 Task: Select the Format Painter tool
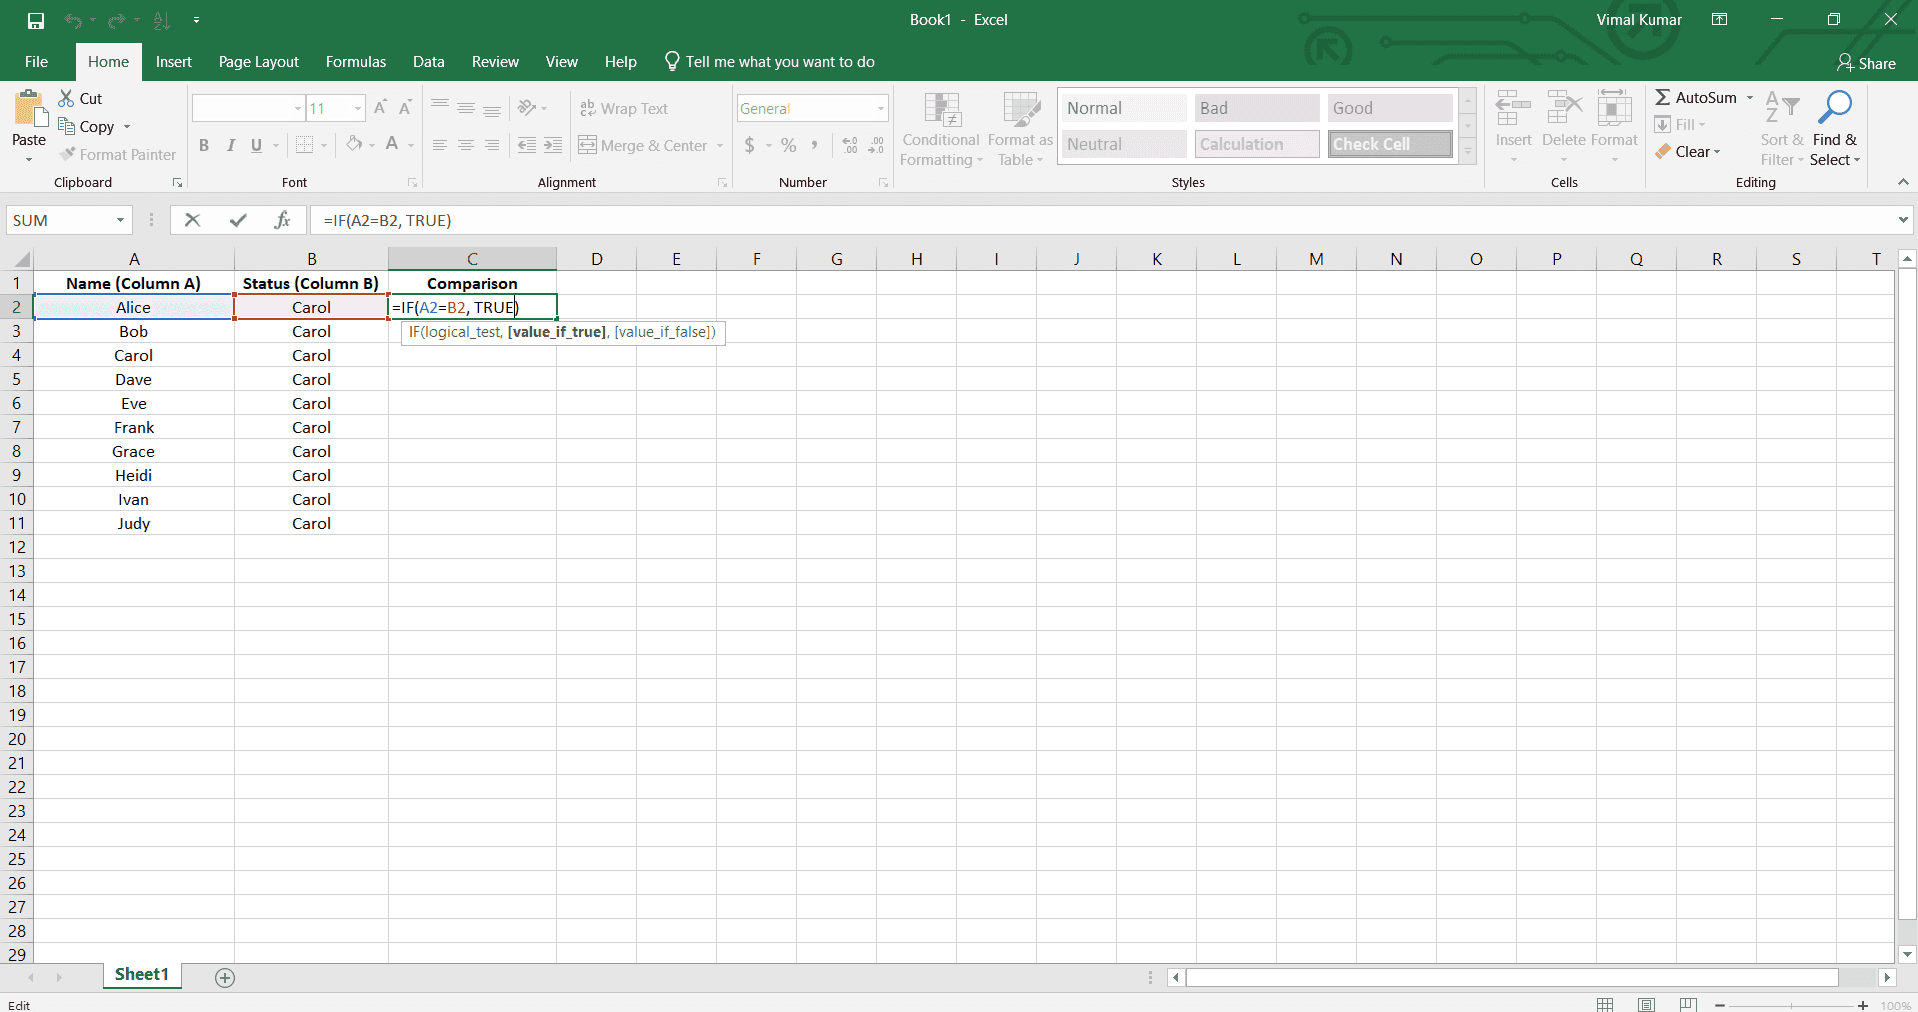(x=117, y=154)
